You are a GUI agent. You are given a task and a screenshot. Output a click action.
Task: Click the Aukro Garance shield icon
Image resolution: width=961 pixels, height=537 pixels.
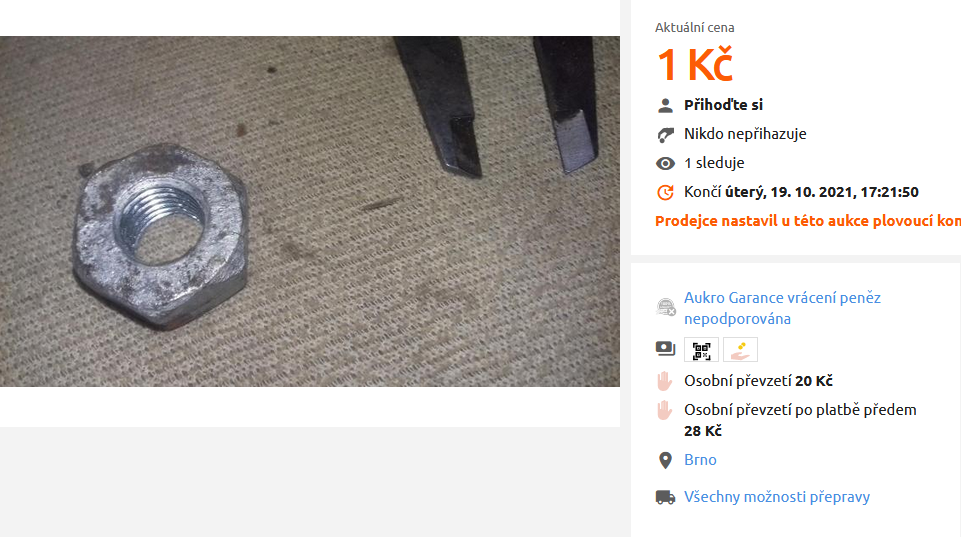pos(666,307)
